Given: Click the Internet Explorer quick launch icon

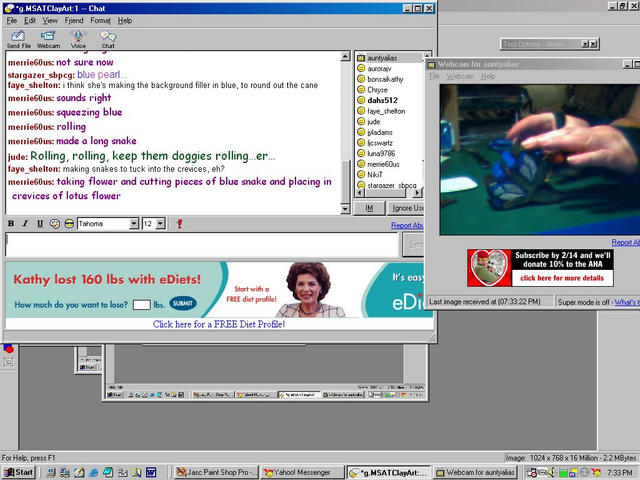Looking at the screenshot, I should coord(93,473).
